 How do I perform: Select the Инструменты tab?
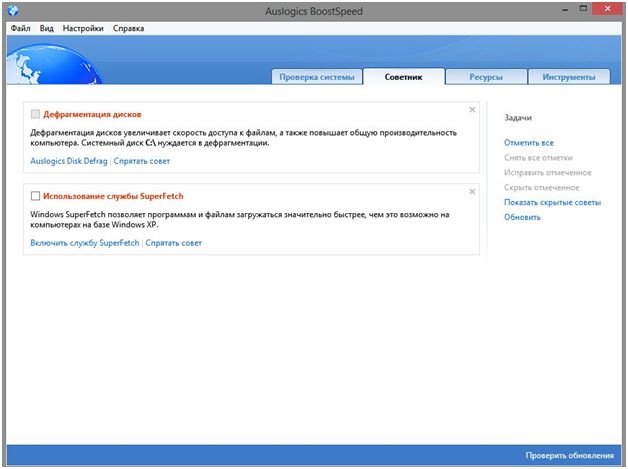[569, 77]
